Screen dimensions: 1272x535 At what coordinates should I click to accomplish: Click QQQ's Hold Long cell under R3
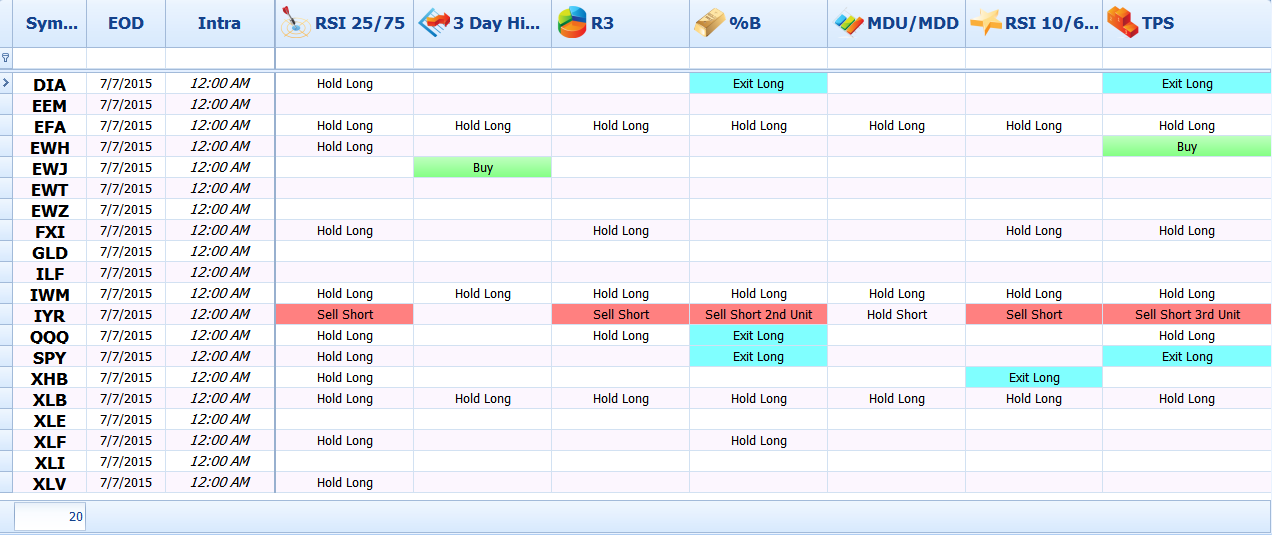click(x=621, y=336)
